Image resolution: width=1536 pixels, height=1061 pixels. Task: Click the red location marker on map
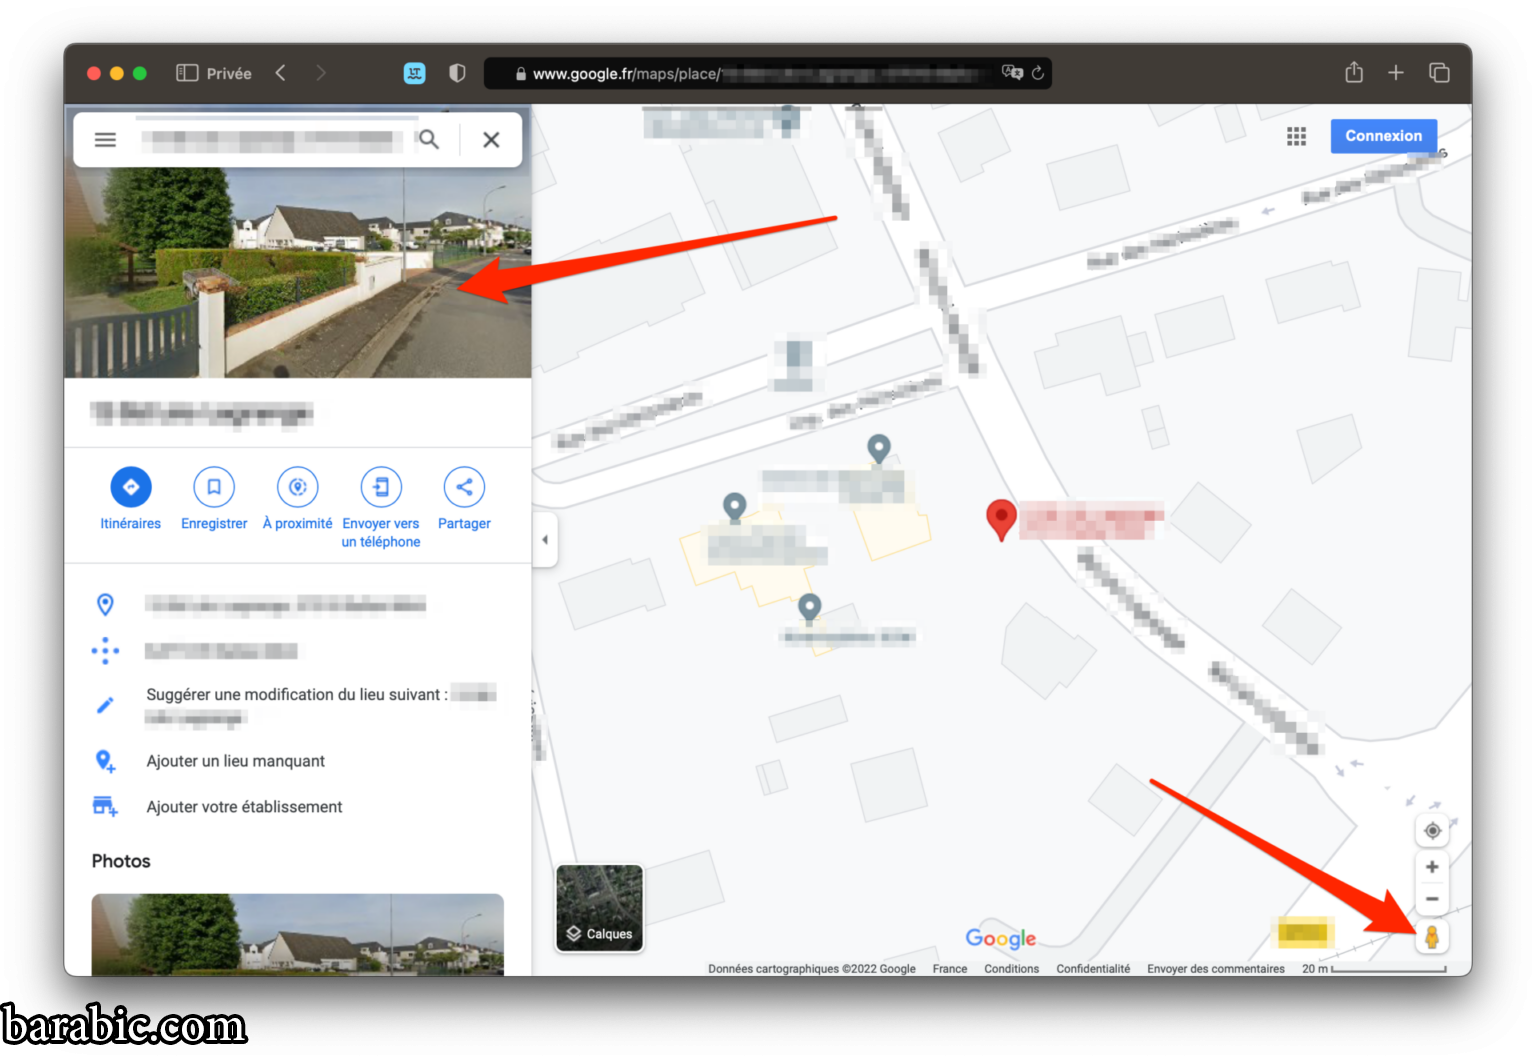click(x=1001, y=520)
